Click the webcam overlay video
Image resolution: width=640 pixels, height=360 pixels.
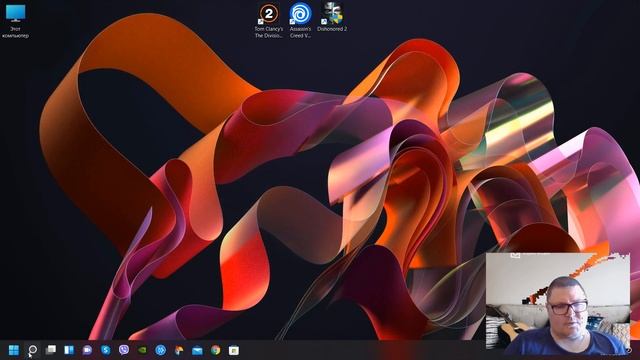[558, 304]
